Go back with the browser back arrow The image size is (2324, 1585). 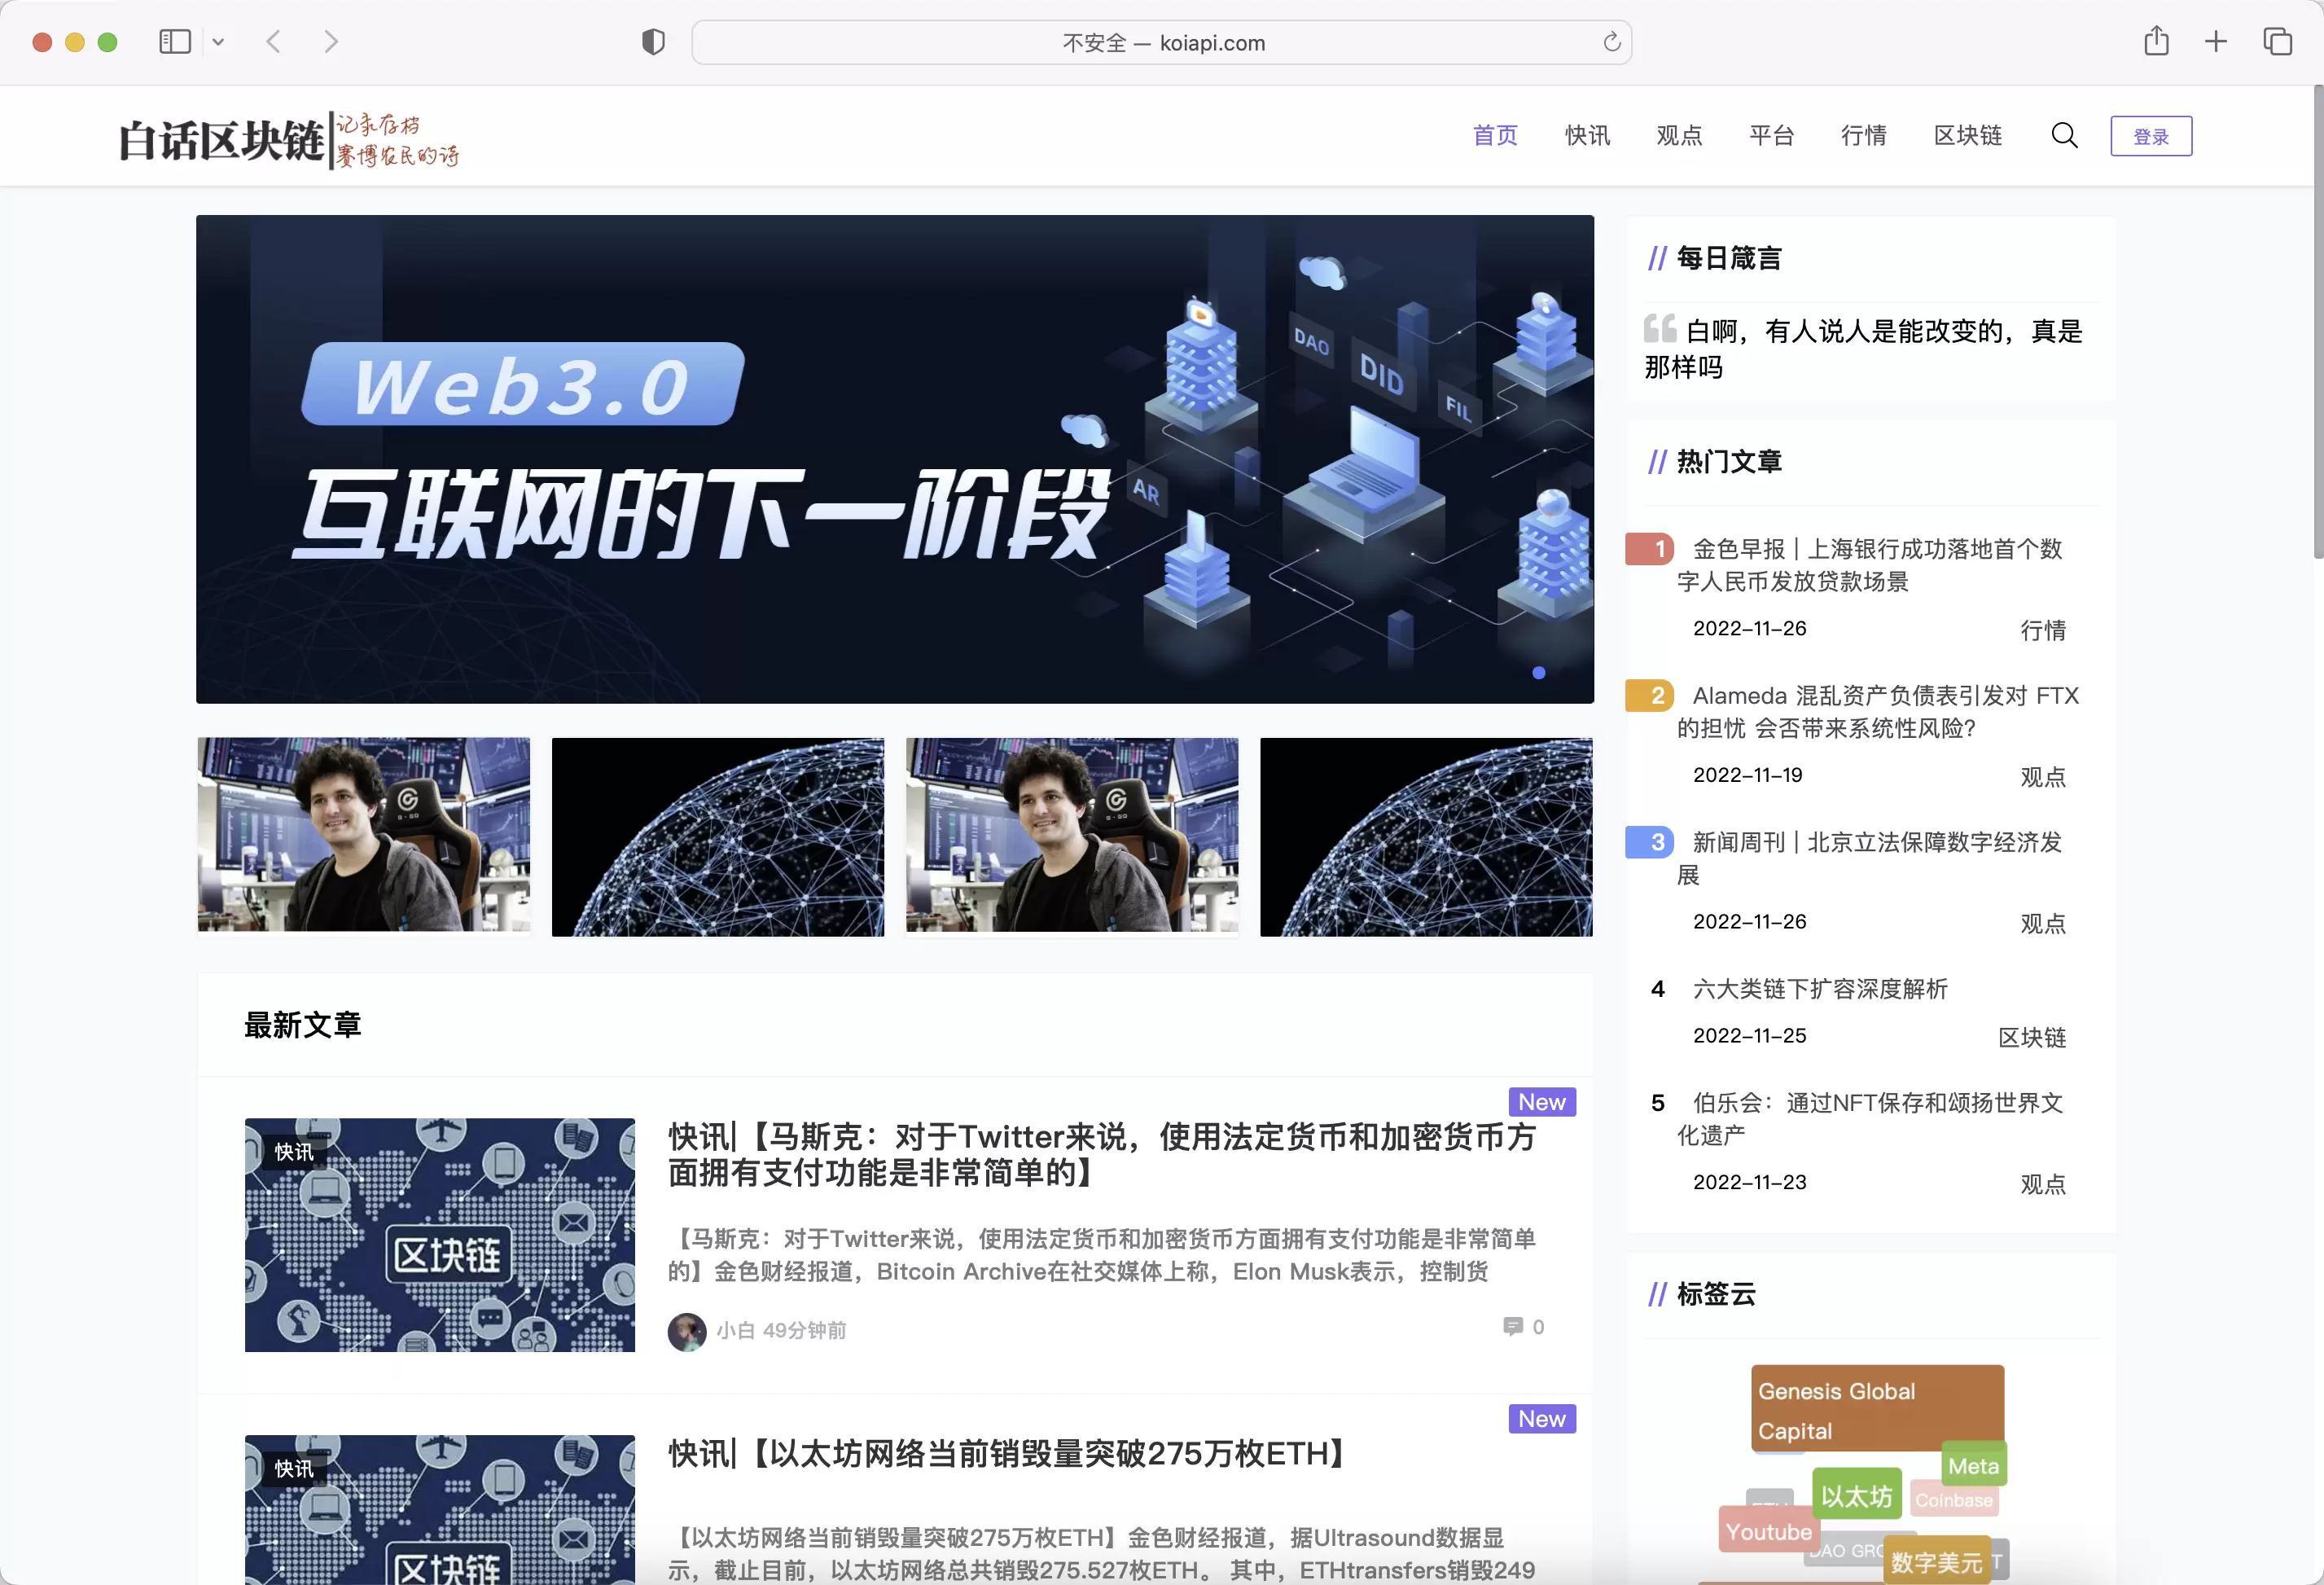click(x=273, y=42)
